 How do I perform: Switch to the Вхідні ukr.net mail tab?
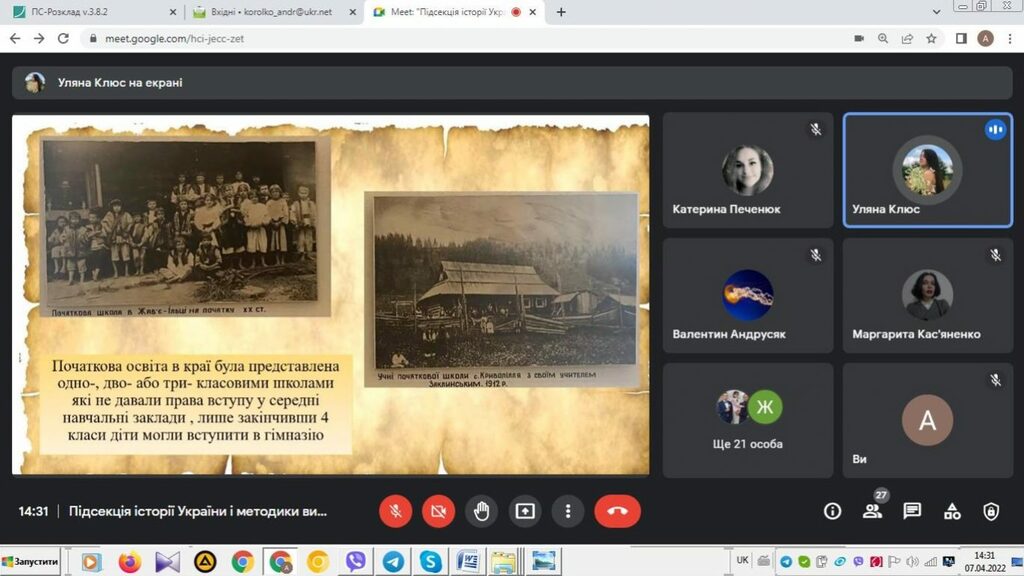(270, 12)
